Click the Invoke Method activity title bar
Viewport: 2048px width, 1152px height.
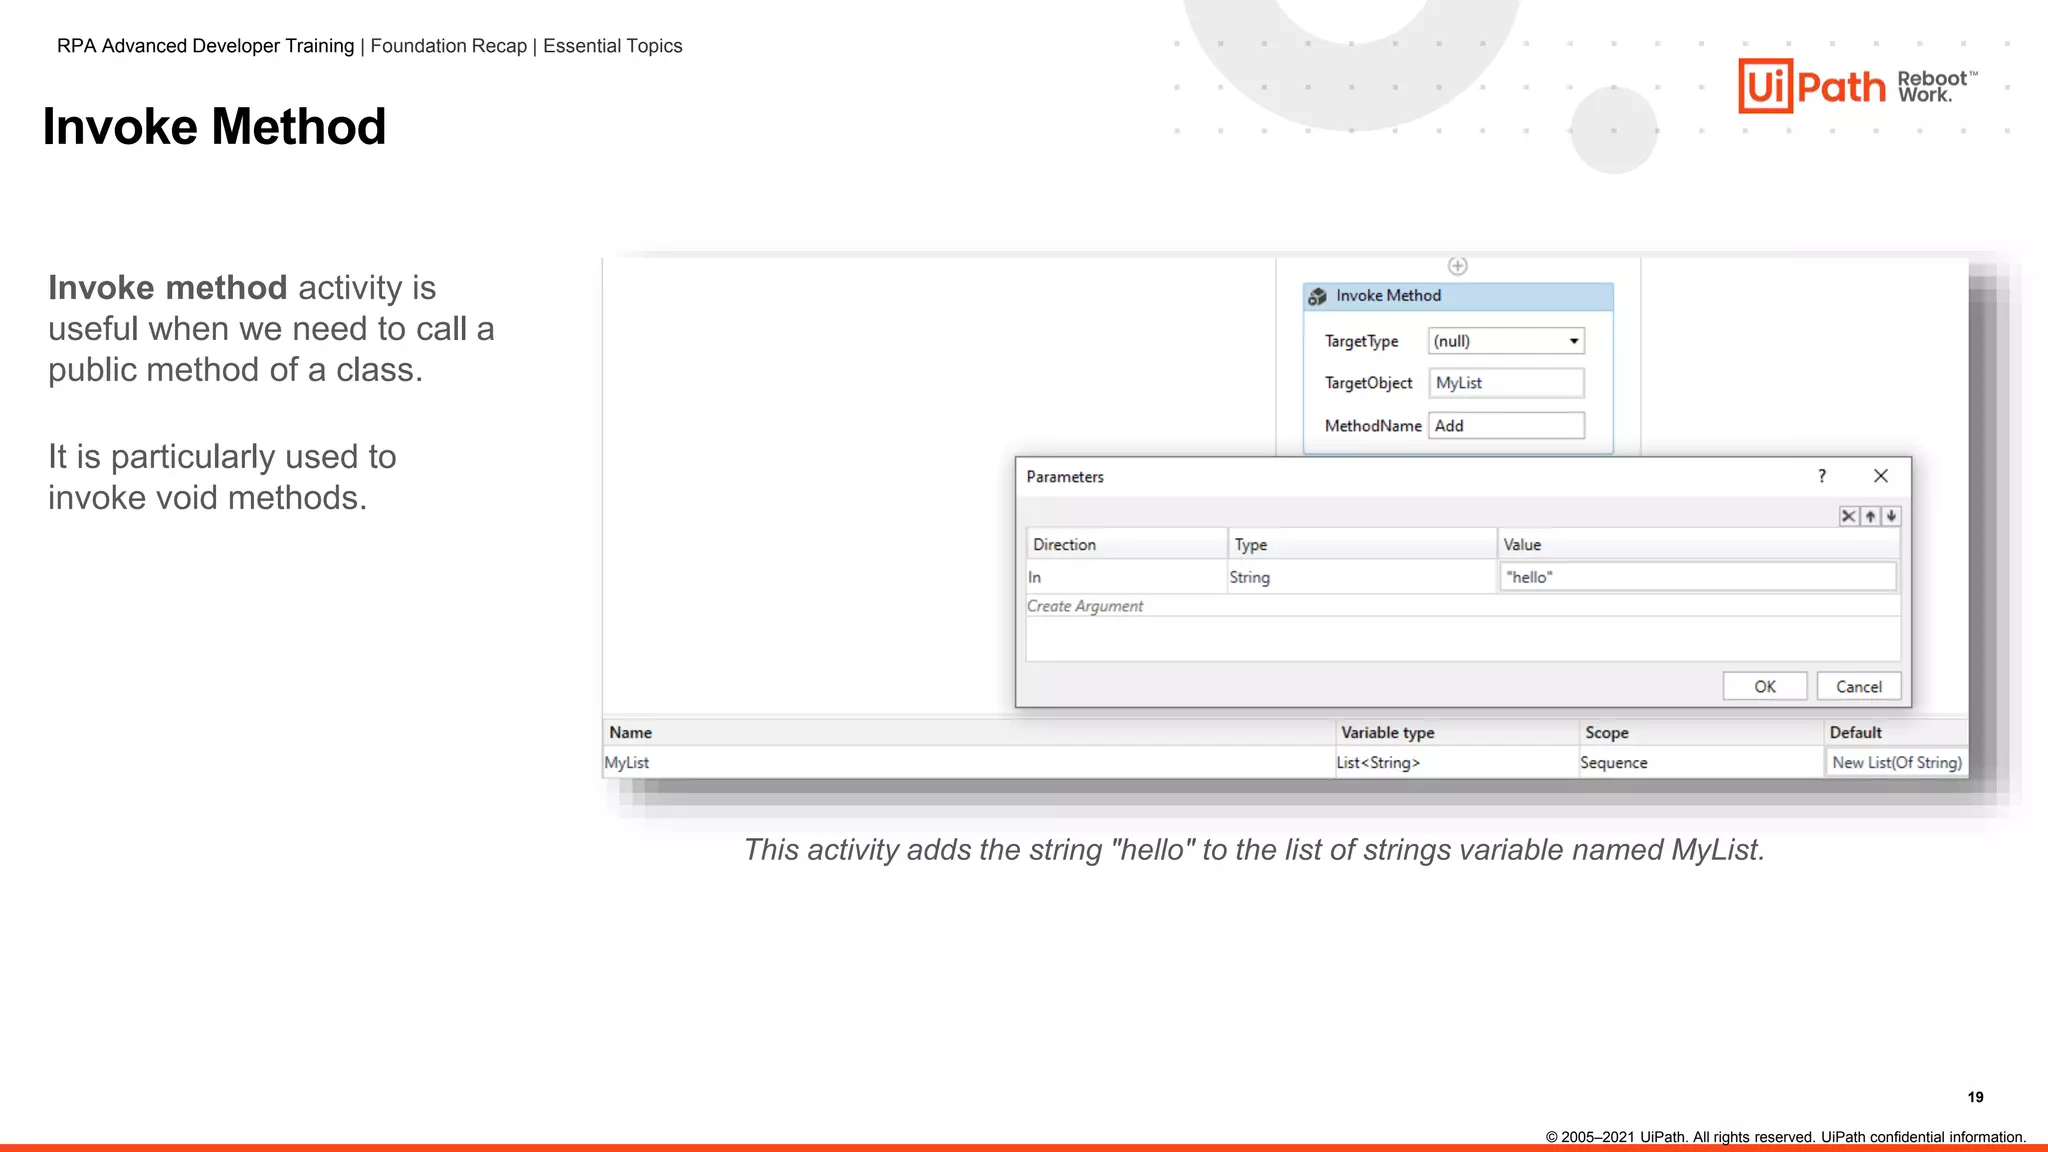1458,296
